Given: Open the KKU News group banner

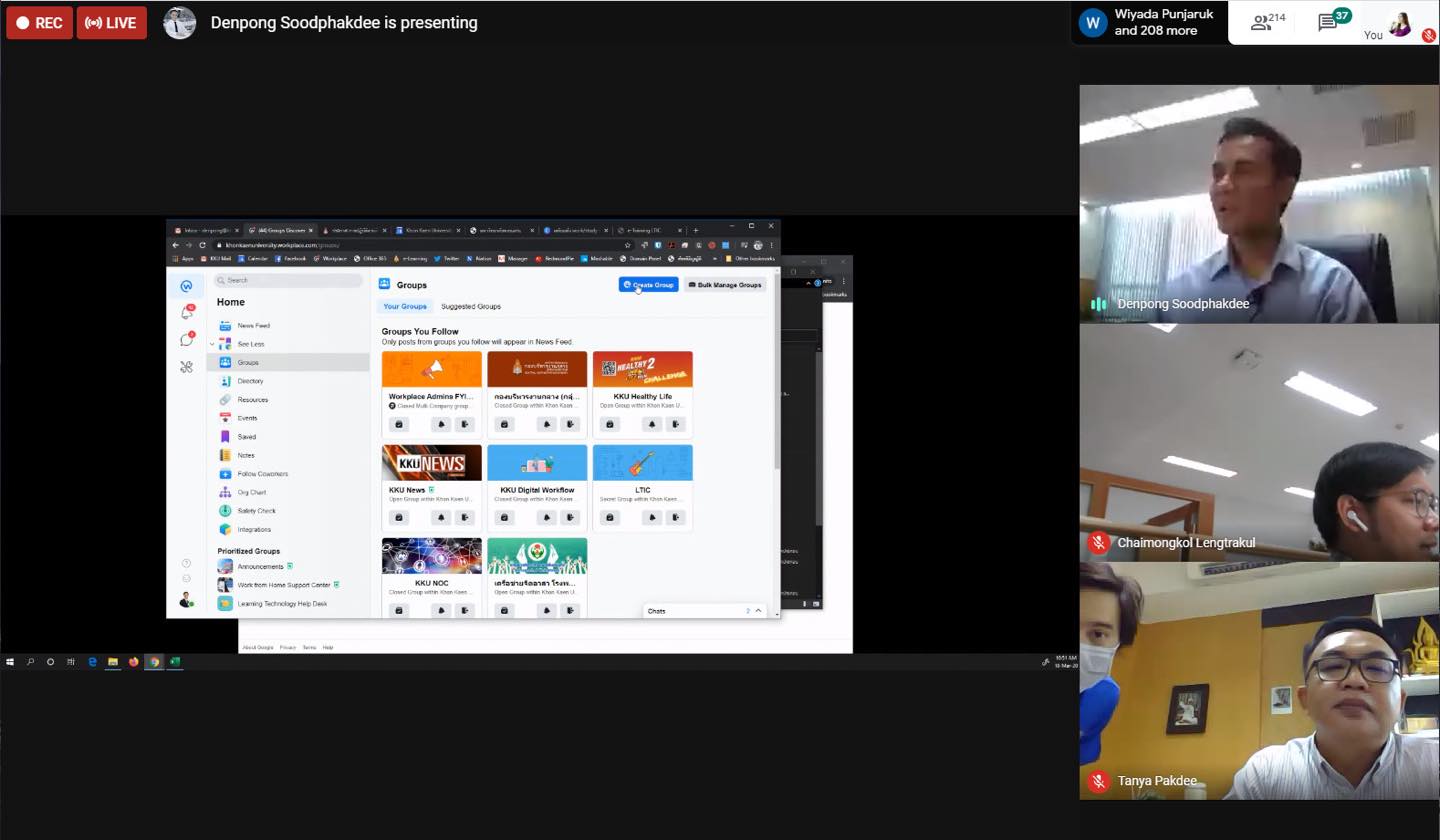Looking at the screenshot, I should click(431, 463).
